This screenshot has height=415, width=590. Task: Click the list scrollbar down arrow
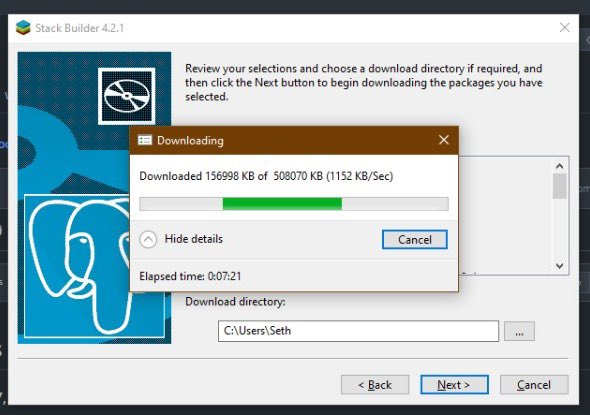[x=560, y=266]
